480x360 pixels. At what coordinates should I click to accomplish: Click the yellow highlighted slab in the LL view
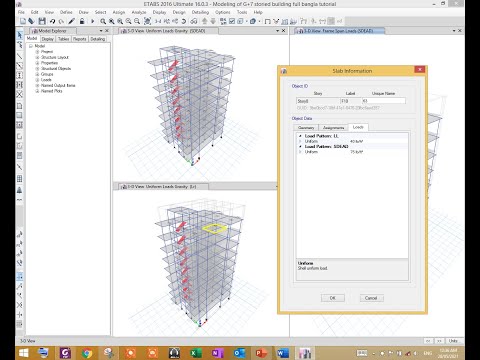[x=215, y=228]
